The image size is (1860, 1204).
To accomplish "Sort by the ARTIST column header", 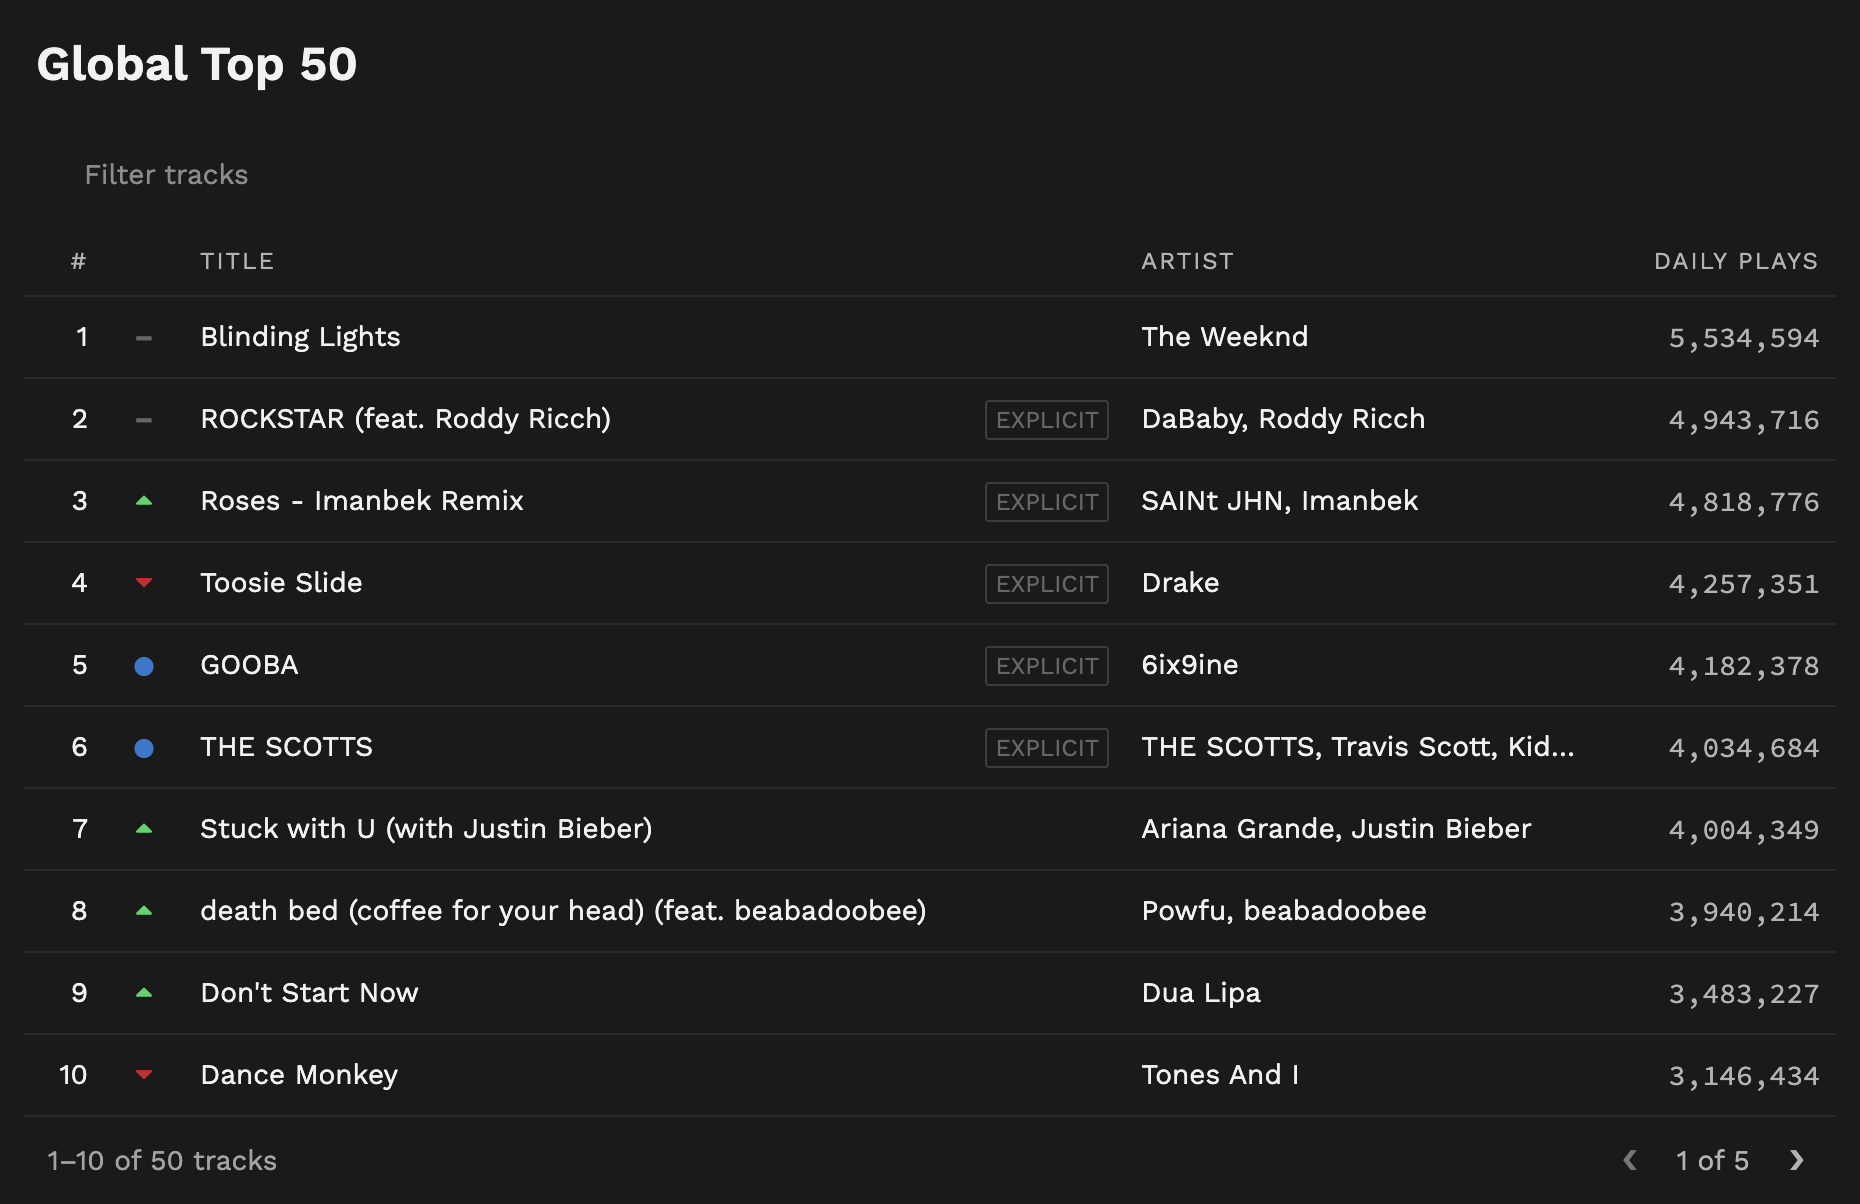I will [1187, 261].
